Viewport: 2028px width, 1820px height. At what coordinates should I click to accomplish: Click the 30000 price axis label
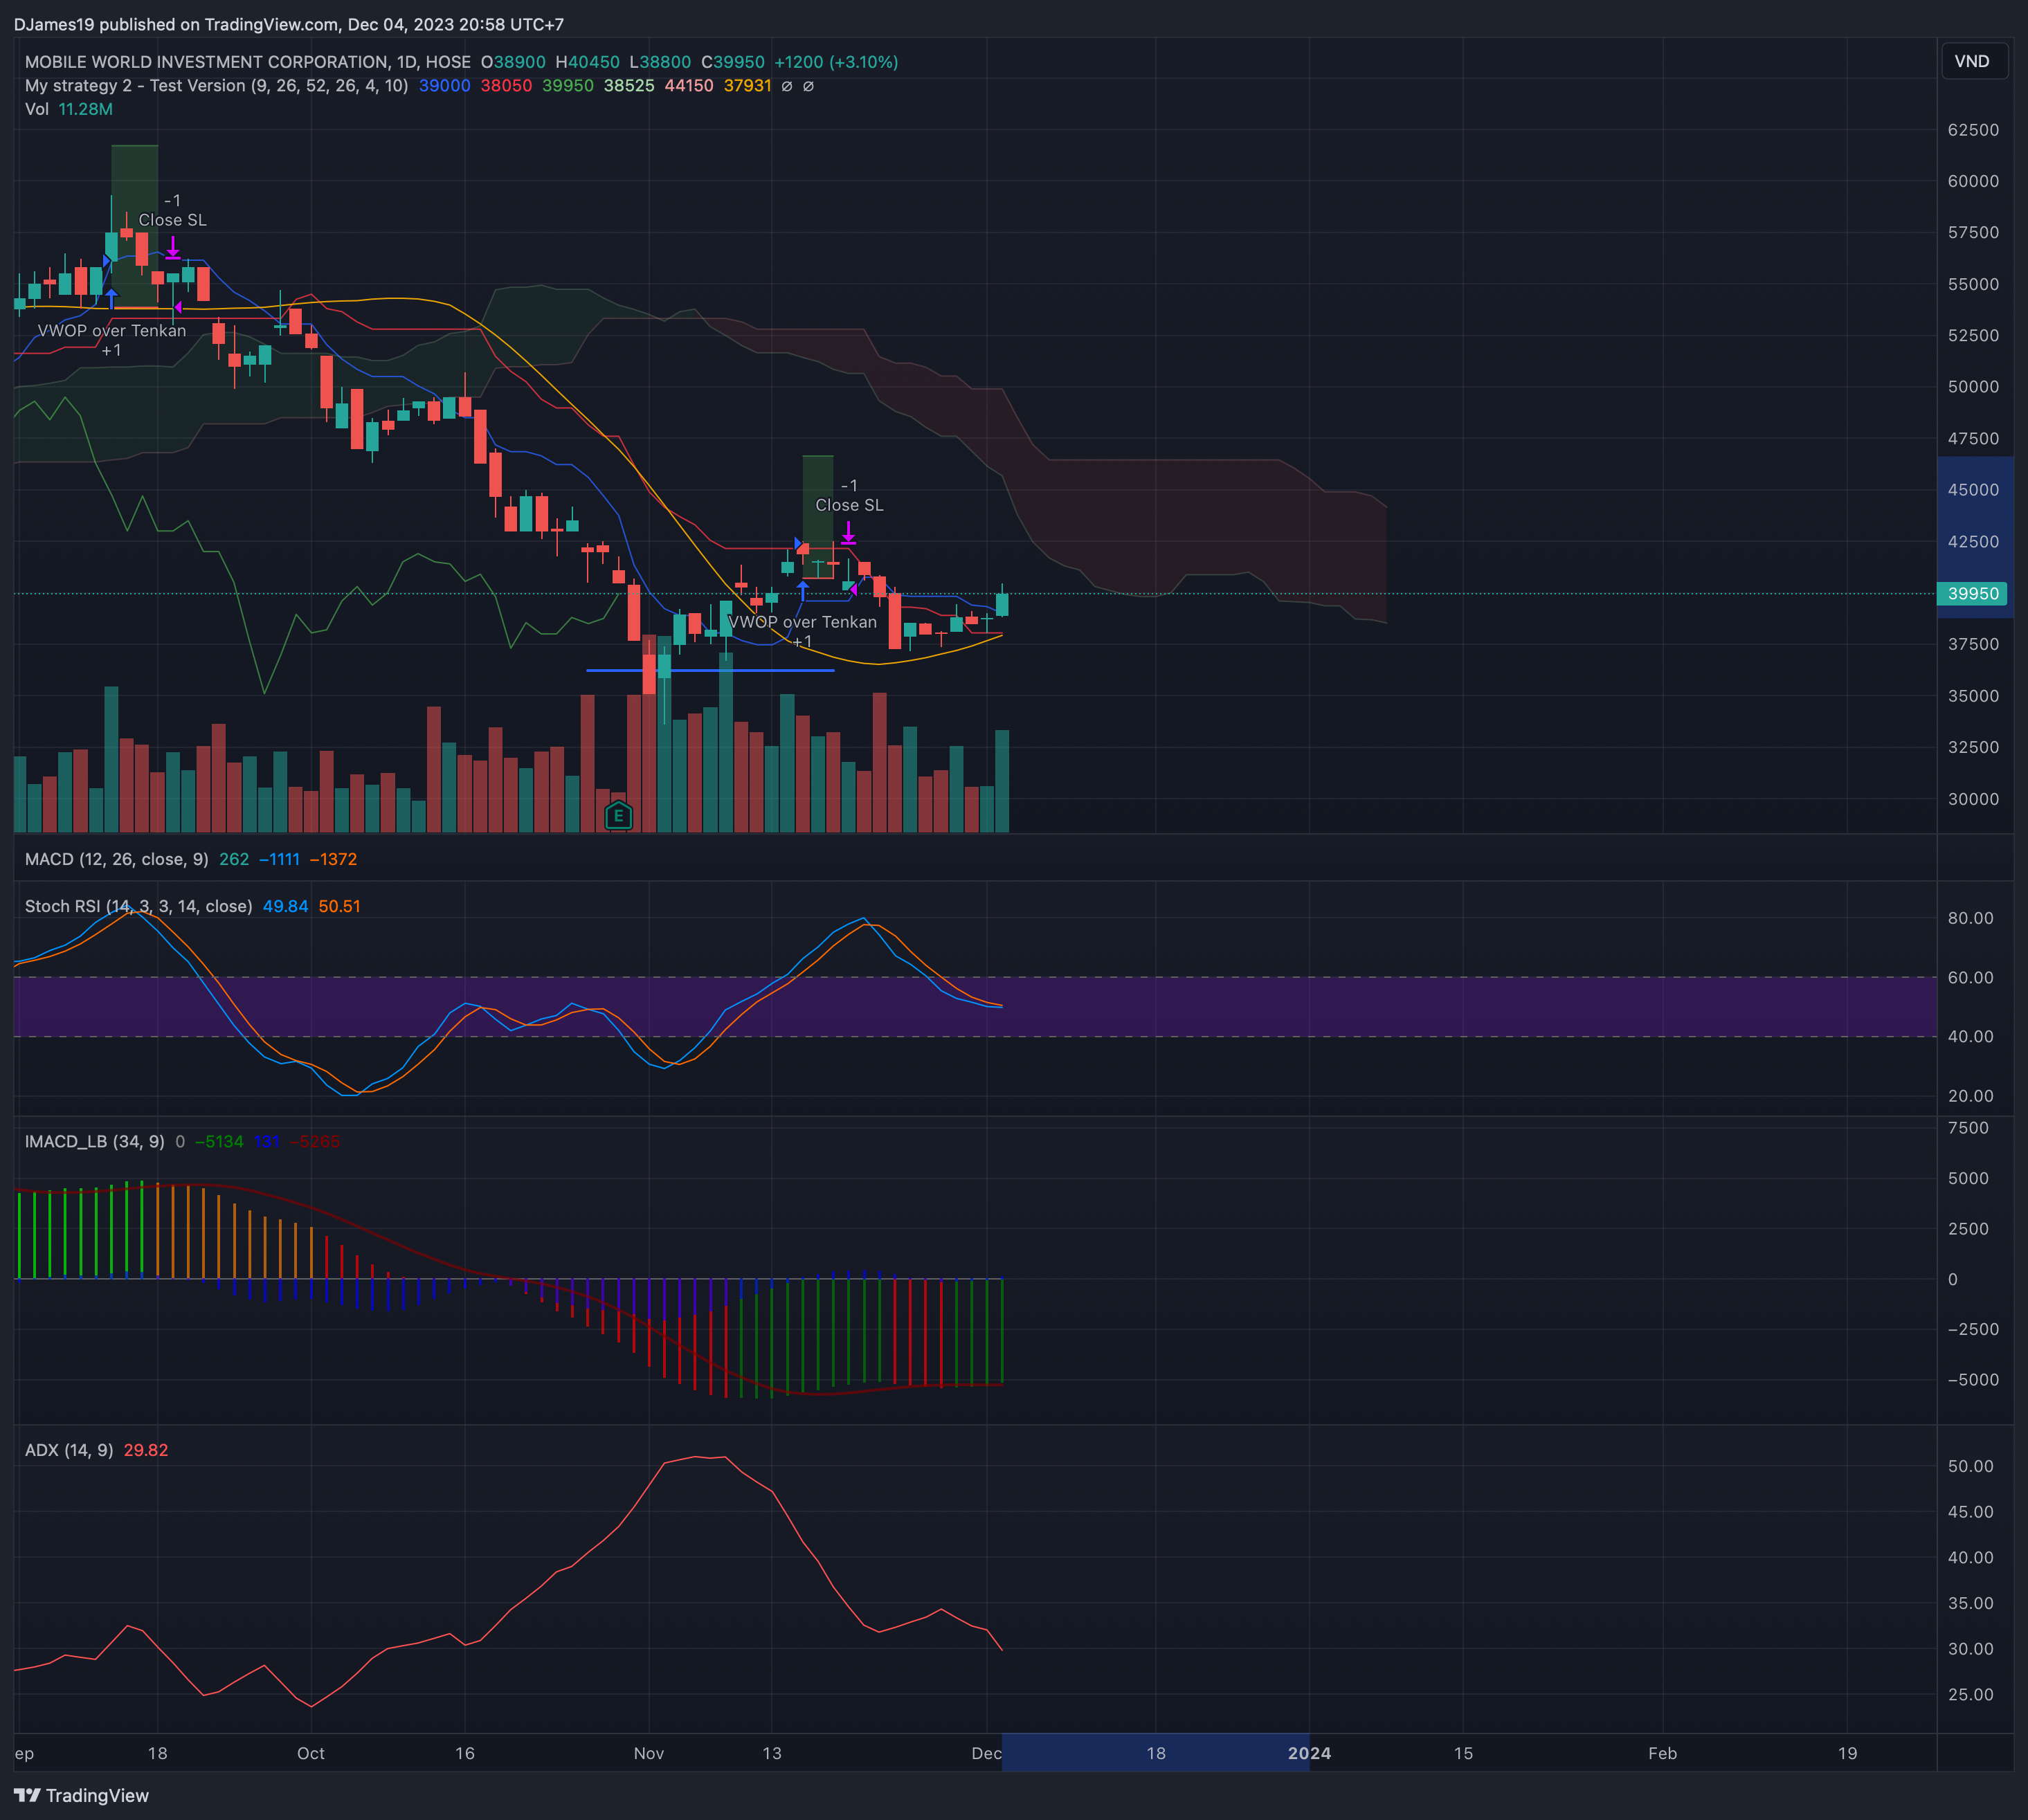tap(1973, 799)
